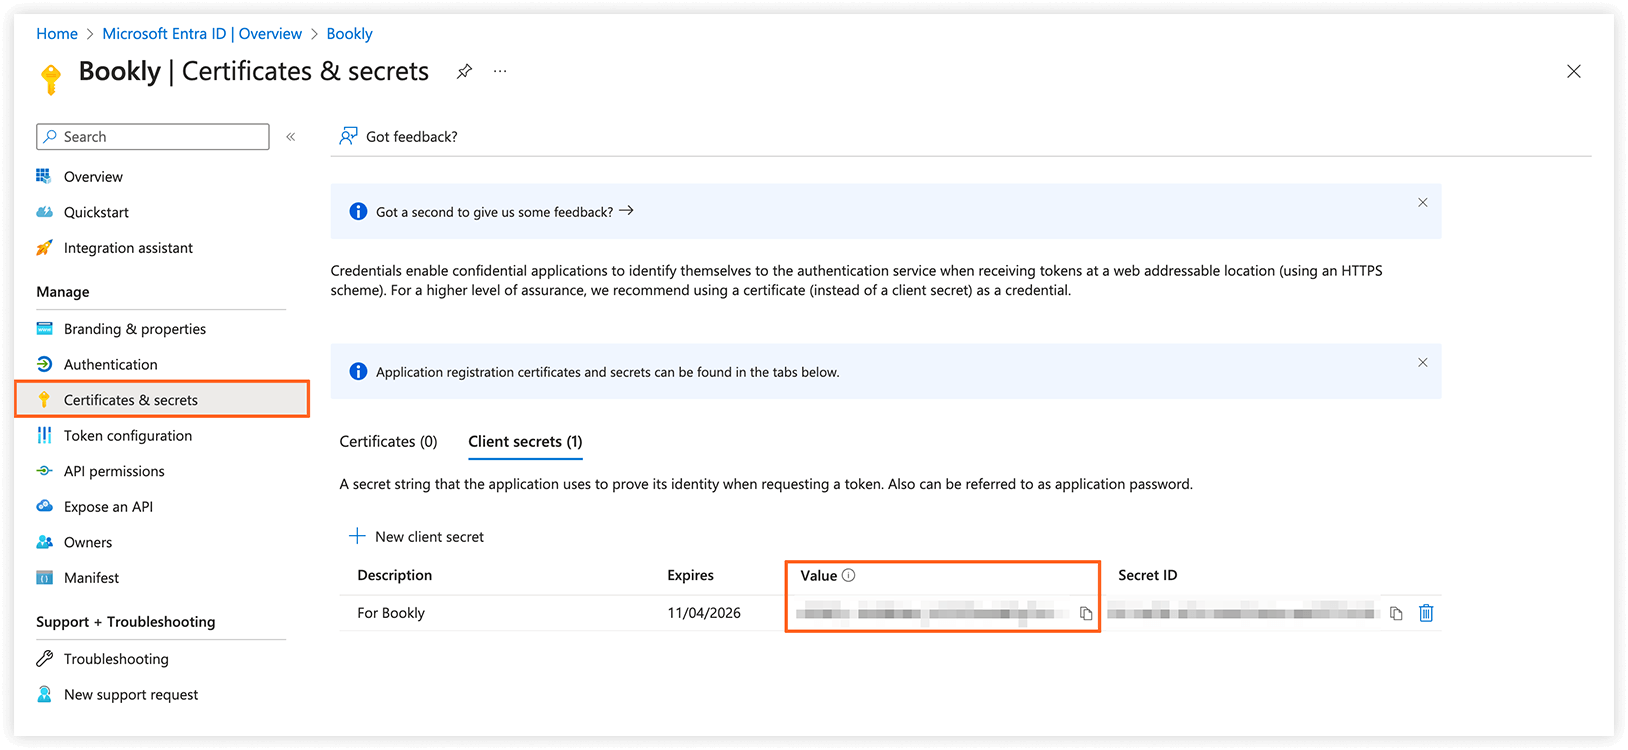Pin the Bookly blade with pin icon
Image resolution: width=1628 pixels, height=750 pixels.
tap(464, 72)
